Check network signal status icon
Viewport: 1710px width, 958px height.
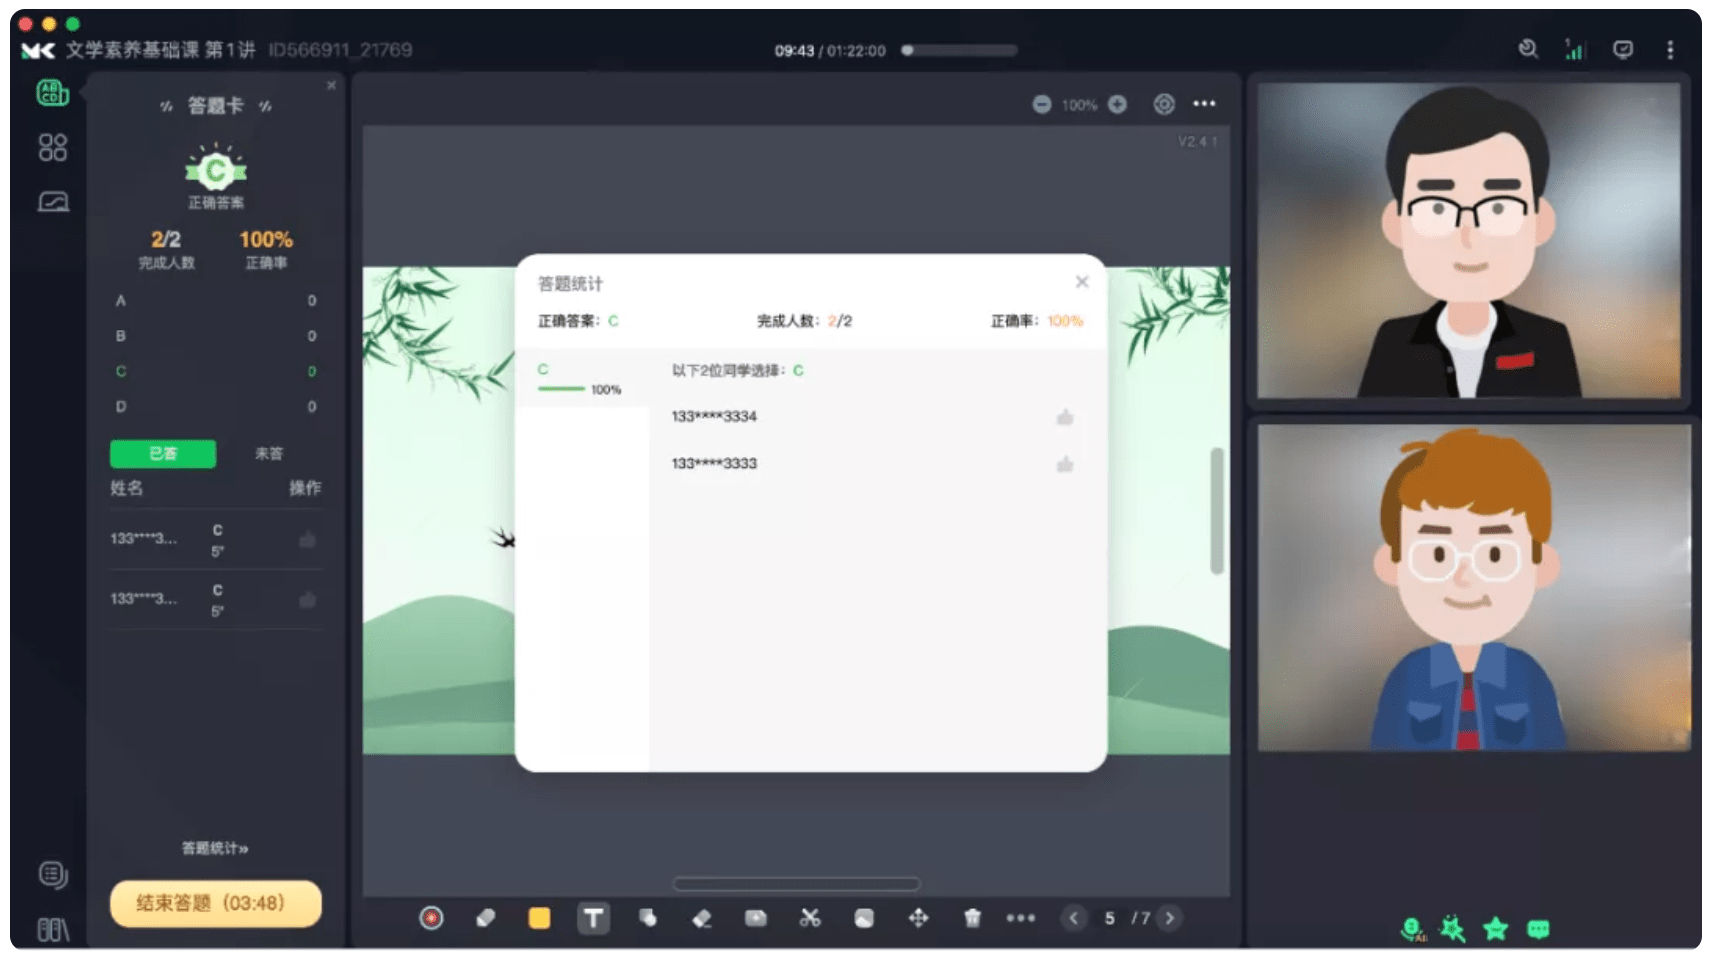(1575, 49)
